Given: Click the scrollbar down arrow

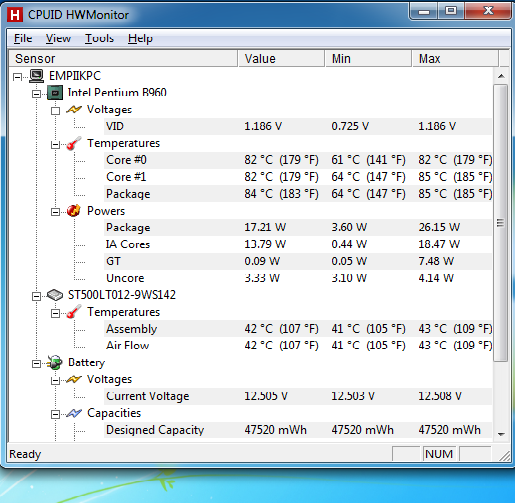Looking at the screenshot, I should pyautogui.click(x=501, y=434).
